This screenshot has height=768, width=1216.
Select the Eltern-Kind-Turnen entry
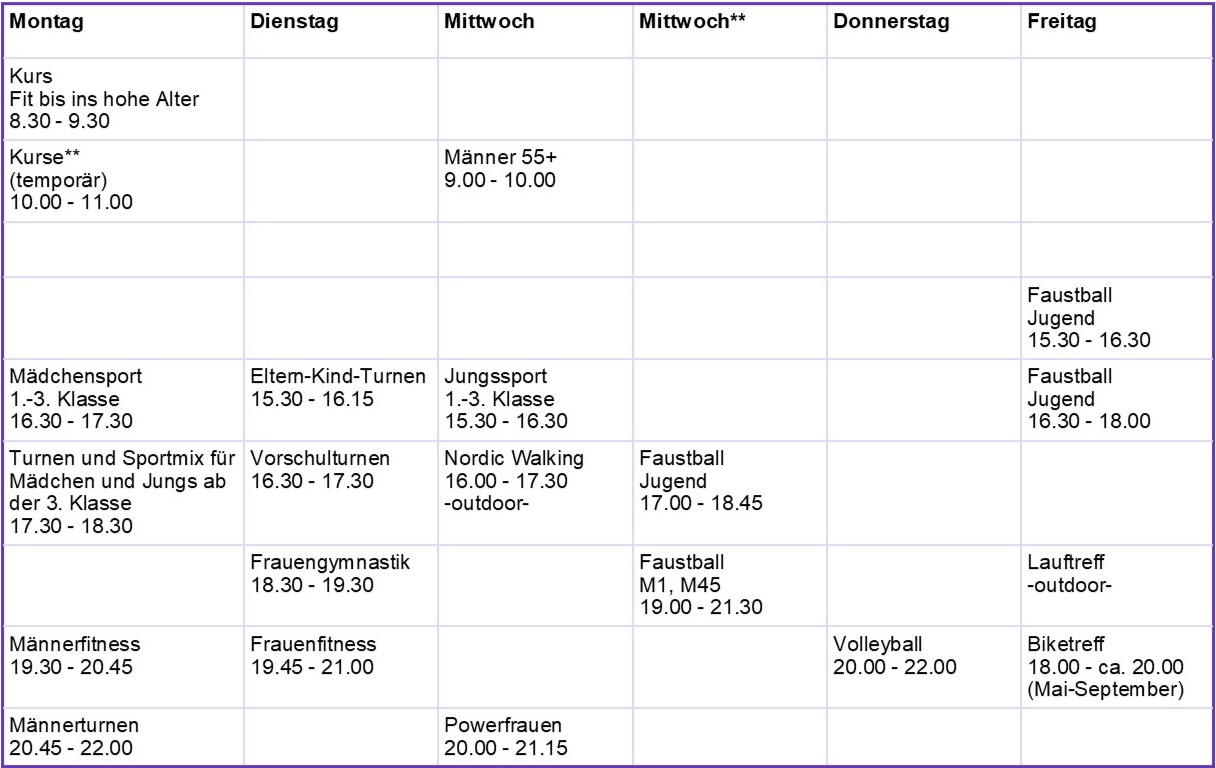(x=340, y=400)
